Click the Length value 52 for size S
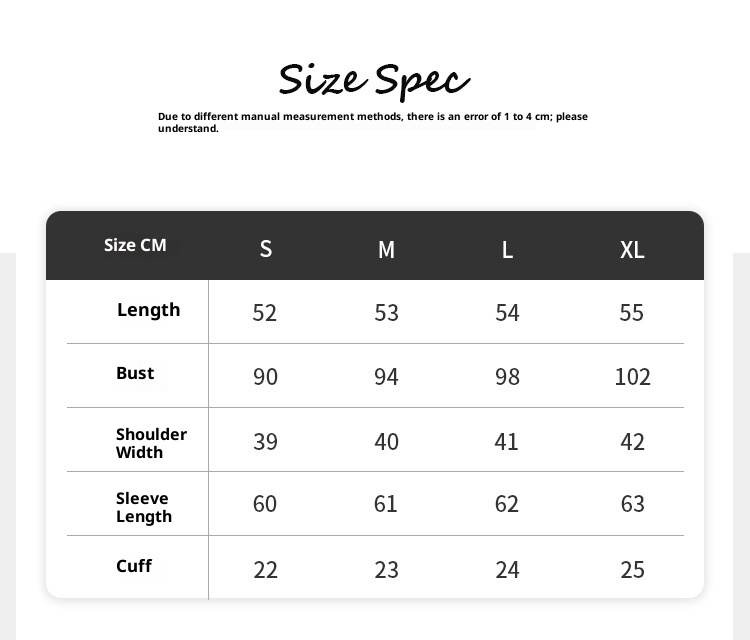The image size is (750, 640). click(264, 313)
